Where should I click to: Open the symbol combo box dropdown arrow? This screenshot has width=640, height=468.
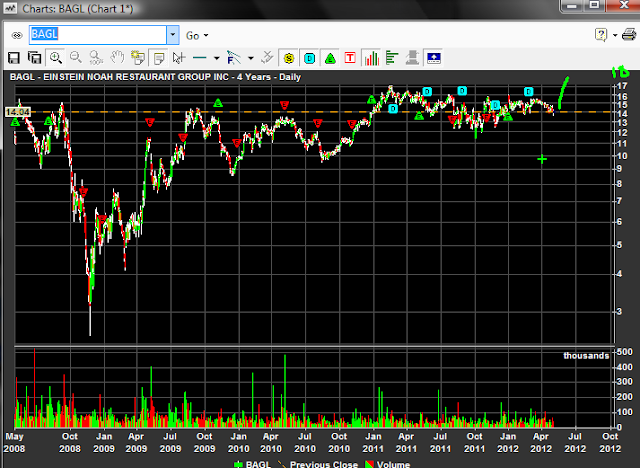[x=173, y=35]
